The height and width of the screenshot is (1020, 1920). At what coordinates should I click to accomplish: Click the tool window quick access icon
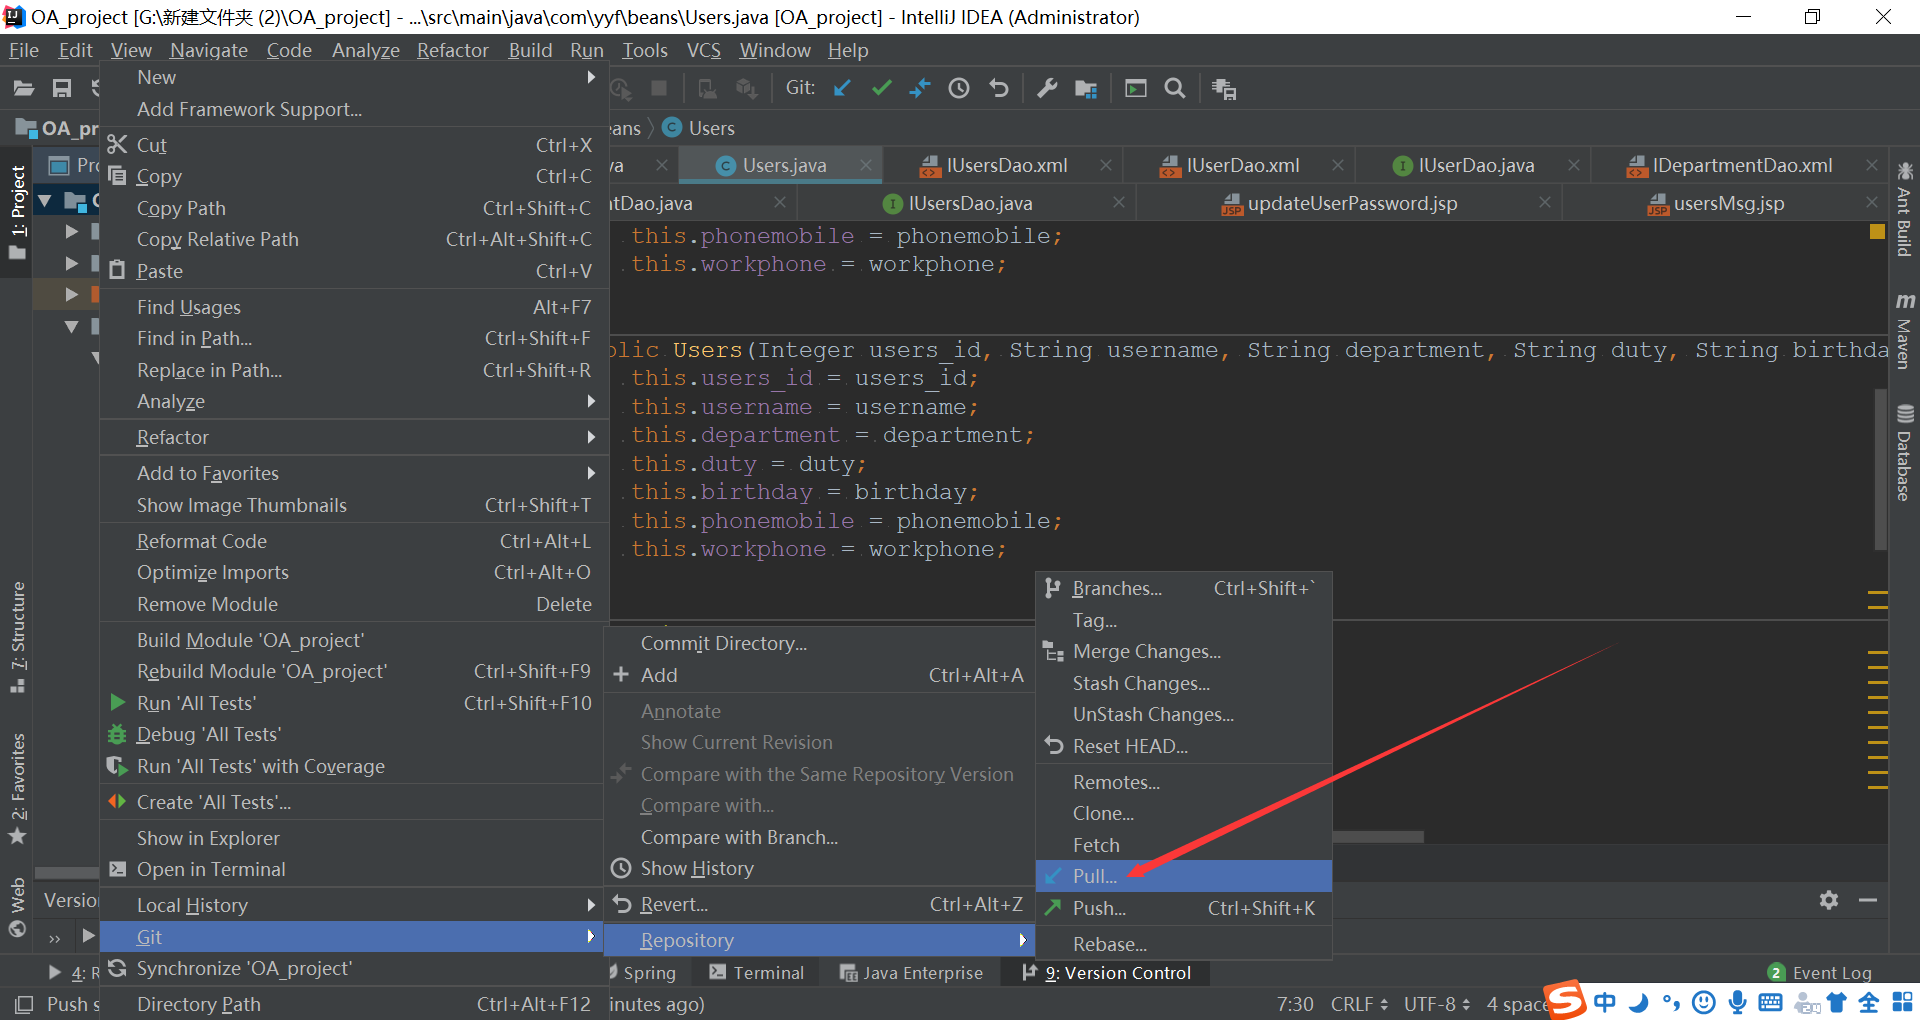[24, 1004]
